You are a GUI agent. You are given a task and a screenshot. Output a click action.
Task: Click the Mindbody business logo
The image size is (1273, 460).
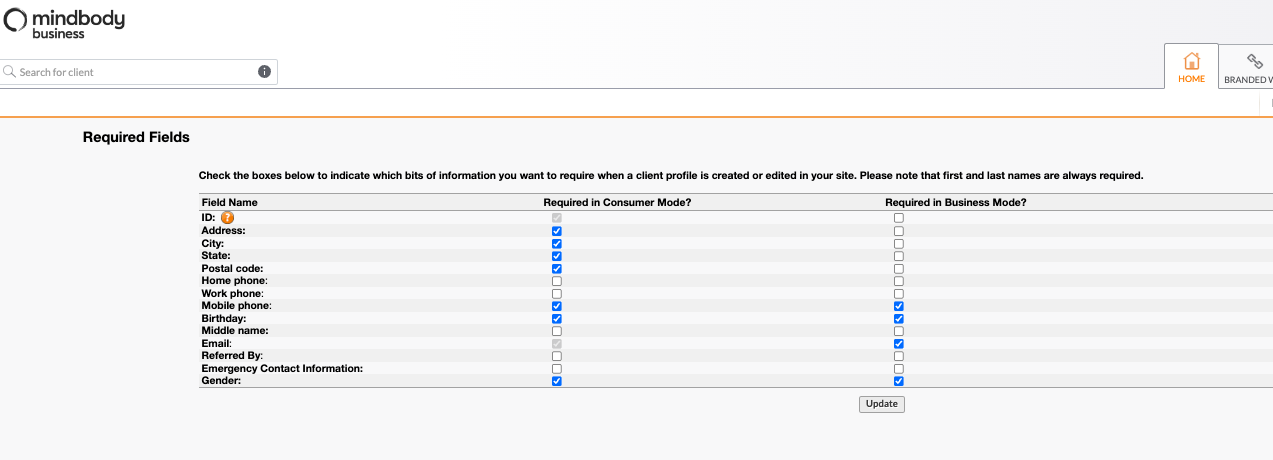[65, 22]
